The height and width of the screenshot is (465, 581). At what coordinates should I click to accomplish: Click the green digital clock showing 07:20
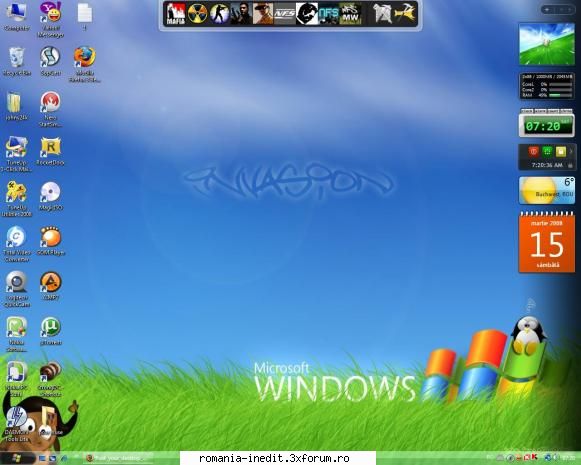(547, 126)
